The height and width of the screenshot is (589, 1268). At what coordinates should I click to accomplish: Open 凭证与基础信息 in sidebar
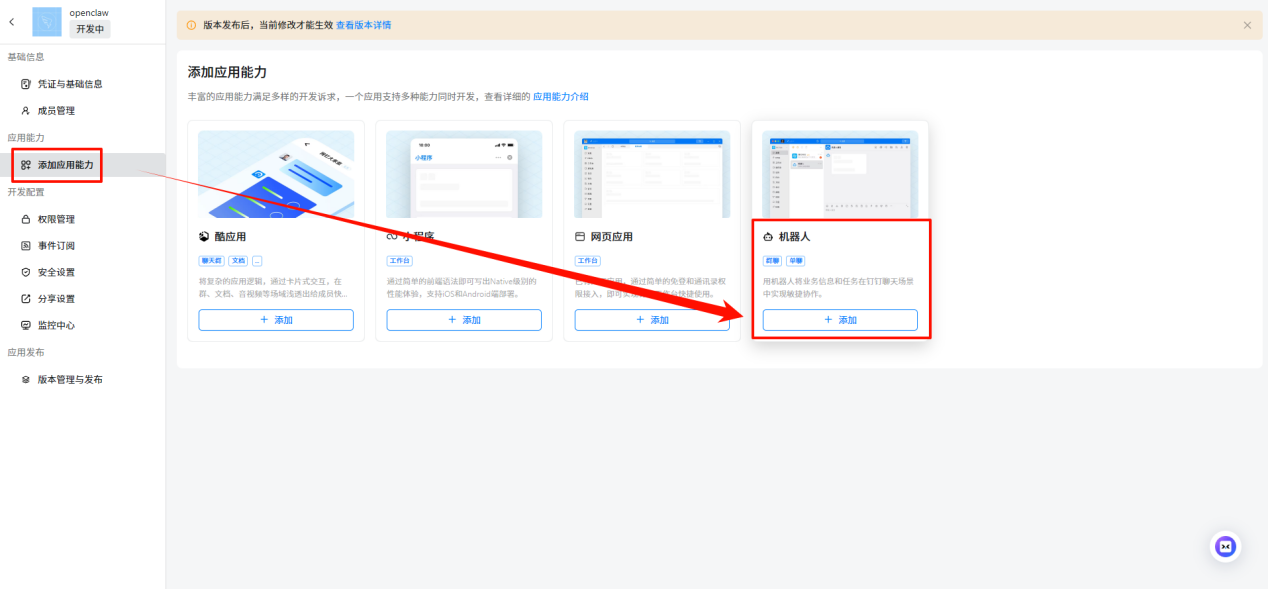coord(70,84)
